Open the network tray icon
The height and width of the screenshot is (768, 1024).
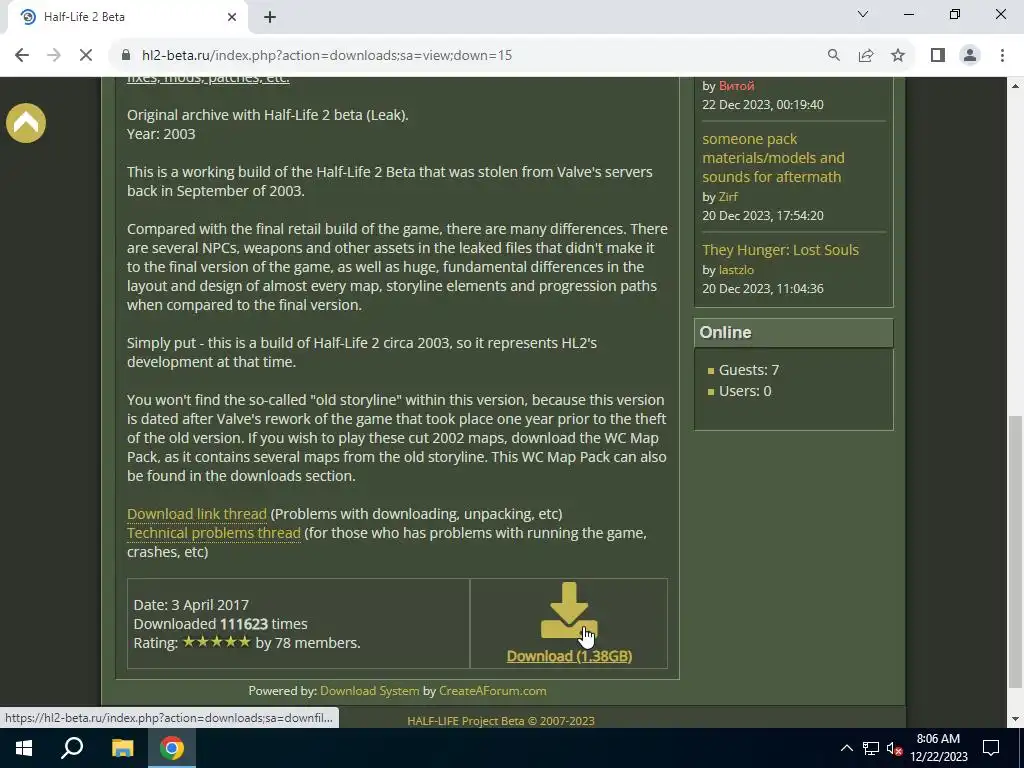pos(871,748)
